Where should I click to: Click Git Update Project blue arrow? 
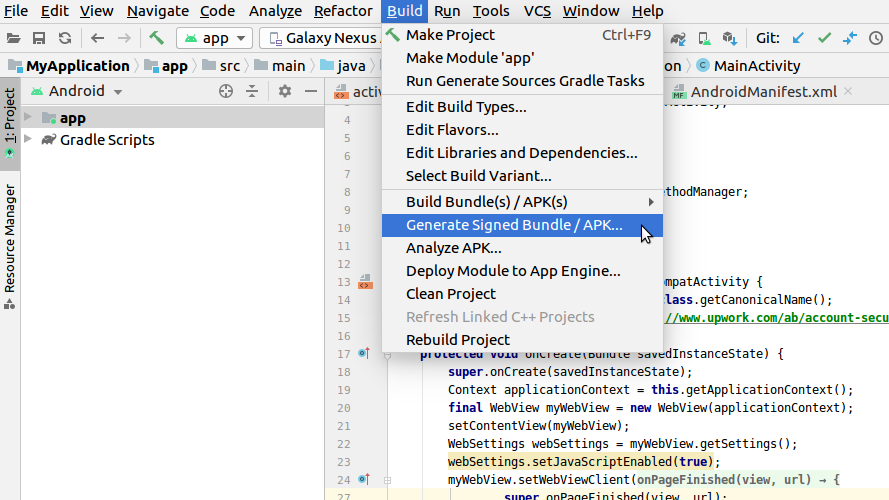pyautogui.click(x=798, y=38)
